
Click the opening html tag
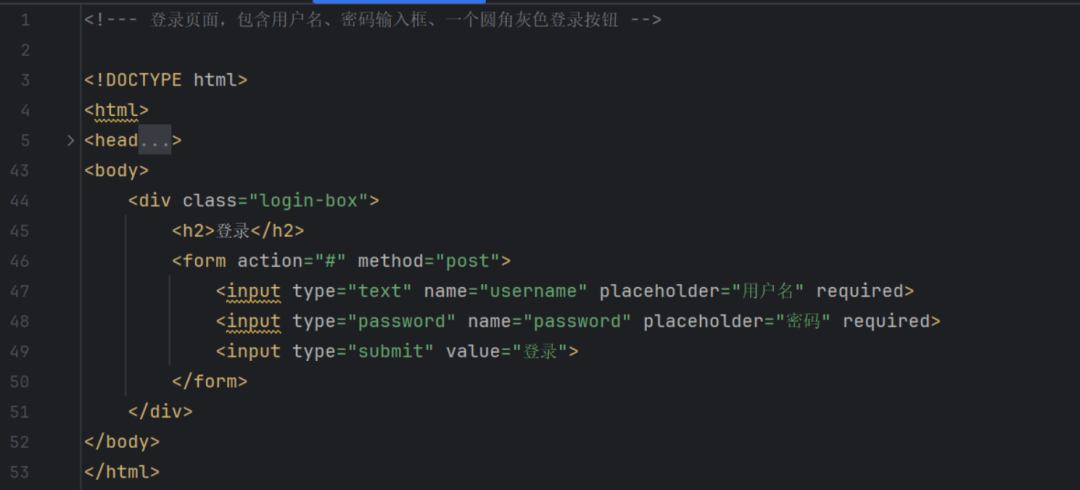click(x=116, y=111)
